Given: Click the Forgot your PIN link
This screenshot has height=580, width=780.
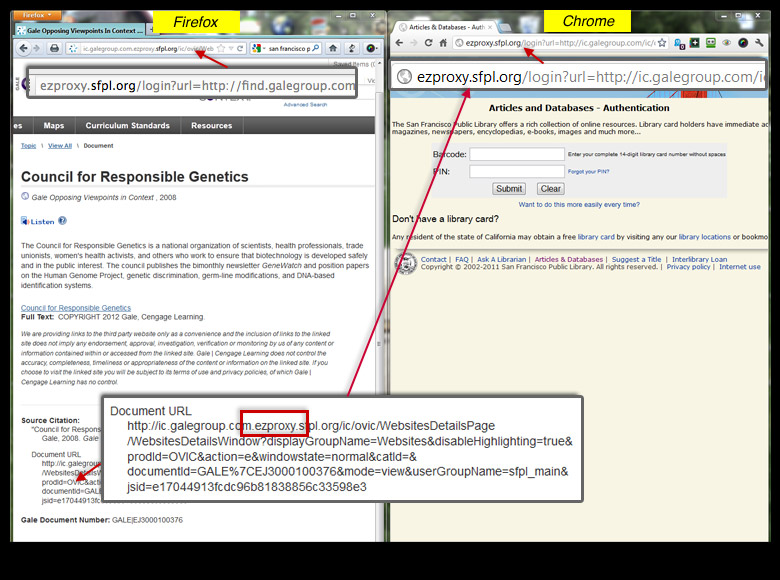Looking at the screenshot, I should click(588, 172).
